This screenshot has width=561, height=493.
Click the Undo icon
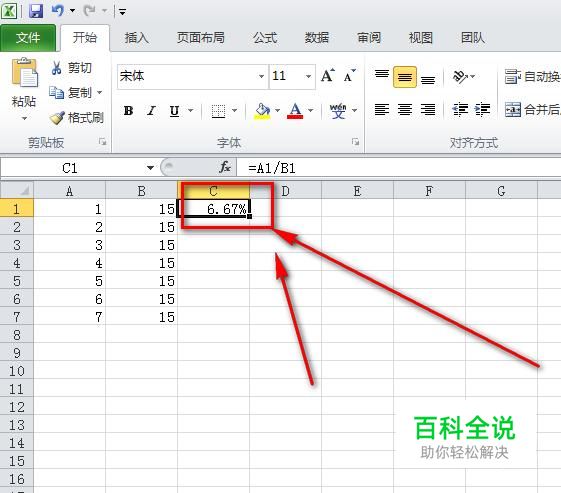58,11
